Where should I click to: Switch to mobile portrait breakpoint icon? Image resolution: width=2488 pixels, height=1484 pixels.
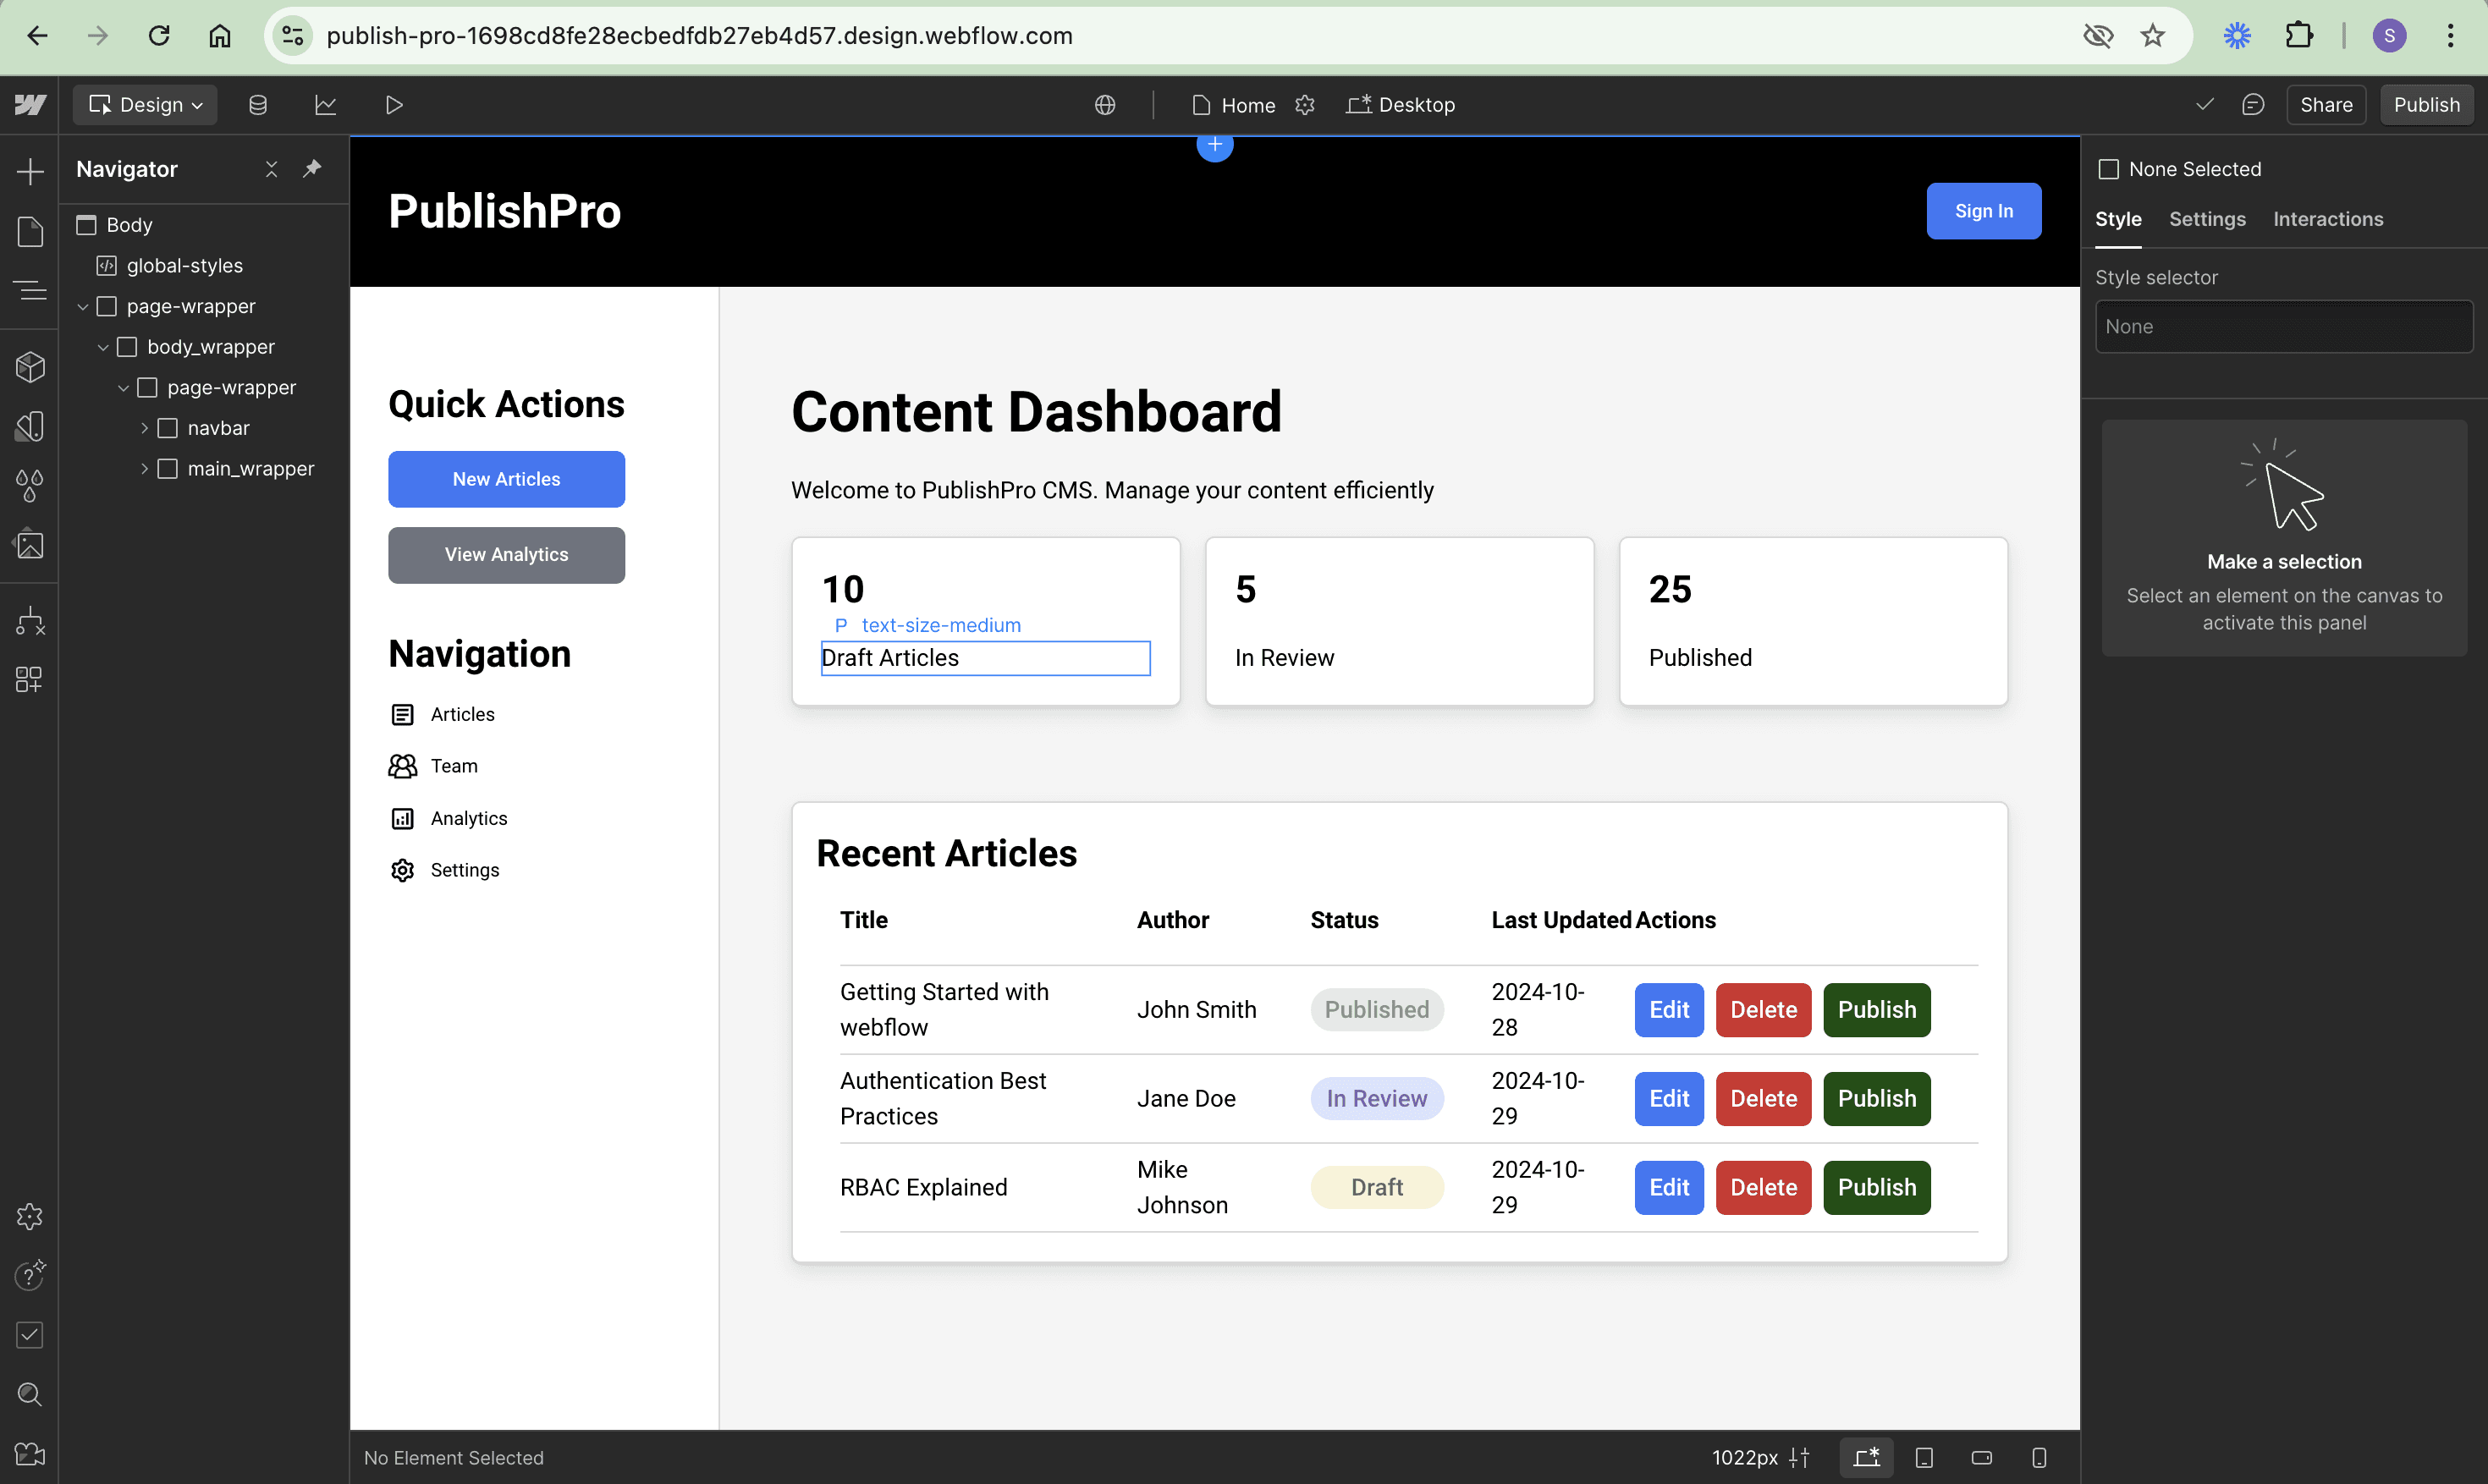coord(2039,1457)
